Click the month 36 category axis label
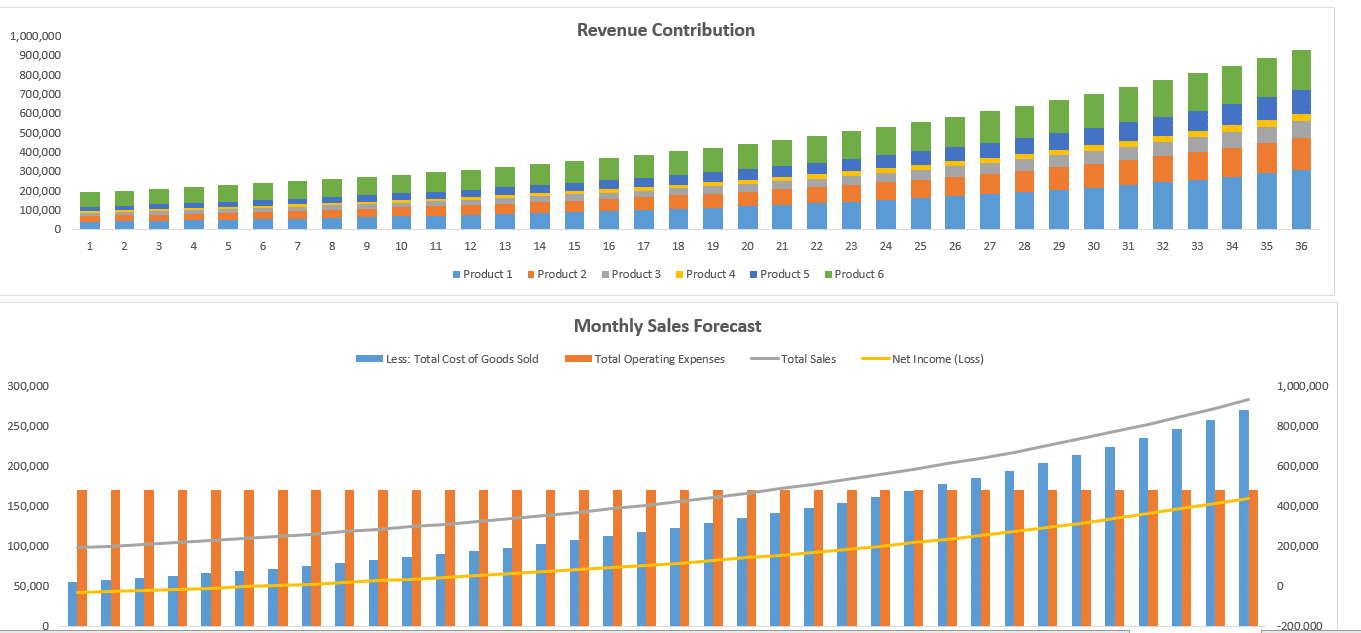Viewport: 1361px width, 633px height. click(1301, 244)
